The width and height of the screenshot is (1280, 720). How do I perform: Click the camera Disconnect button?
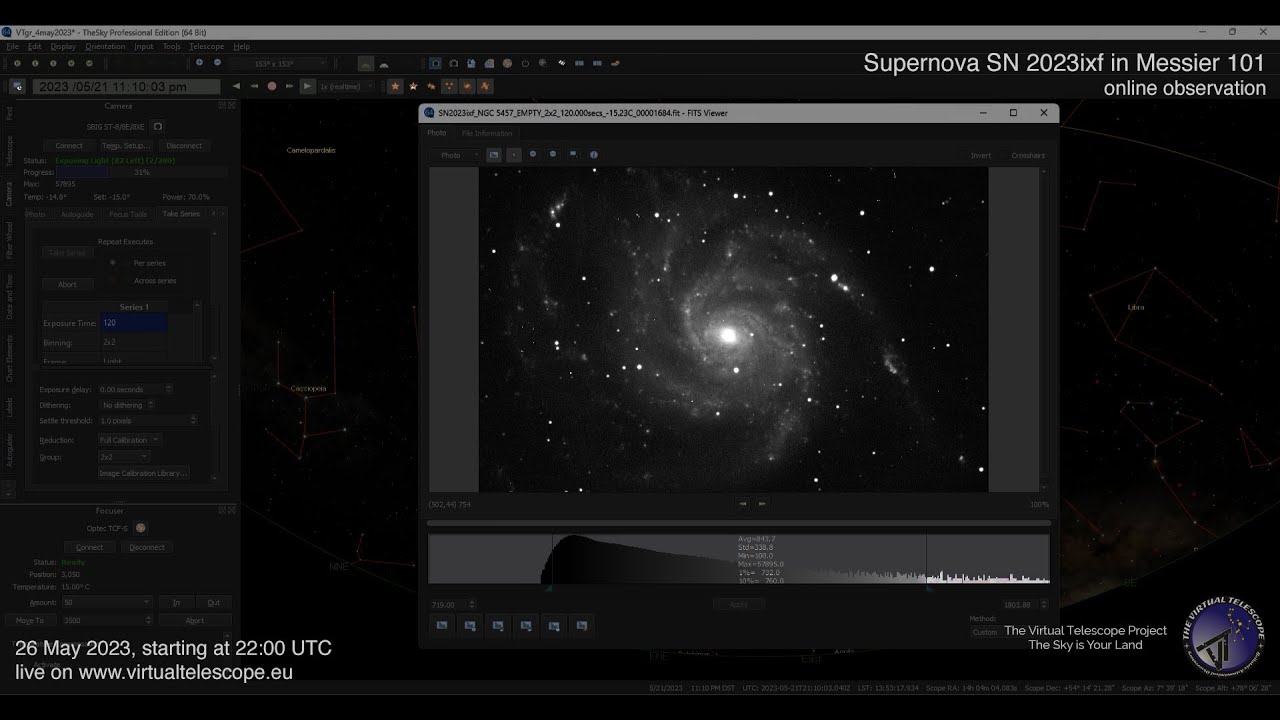(x=184, y=146)
